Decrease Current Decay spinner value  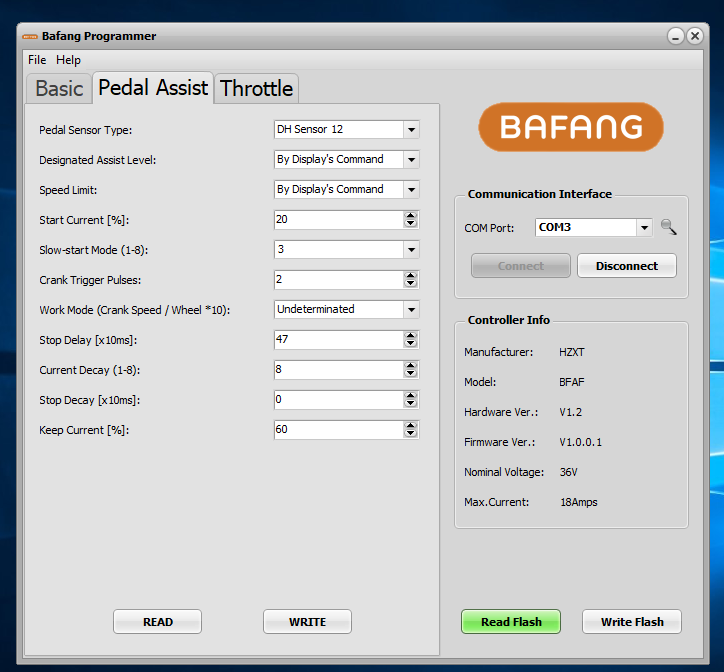410,374
